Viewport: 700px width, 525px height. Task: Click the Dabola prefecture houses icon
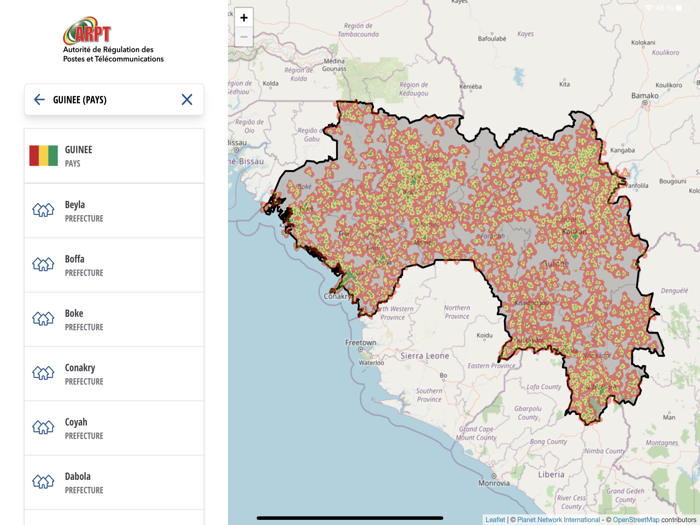(43, 482)
